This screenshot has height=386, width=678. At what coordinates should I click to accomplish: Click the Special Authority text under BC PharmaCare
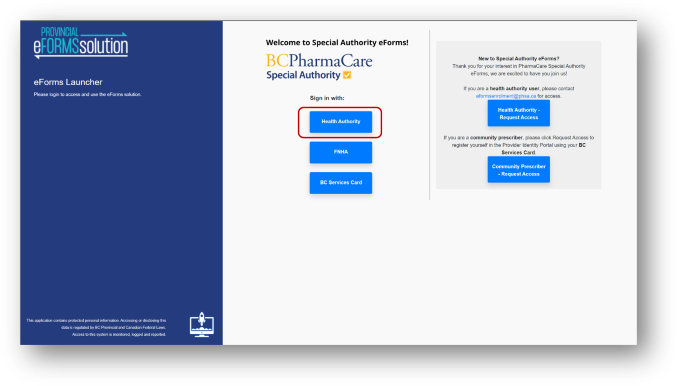click(x=304, y=75)
